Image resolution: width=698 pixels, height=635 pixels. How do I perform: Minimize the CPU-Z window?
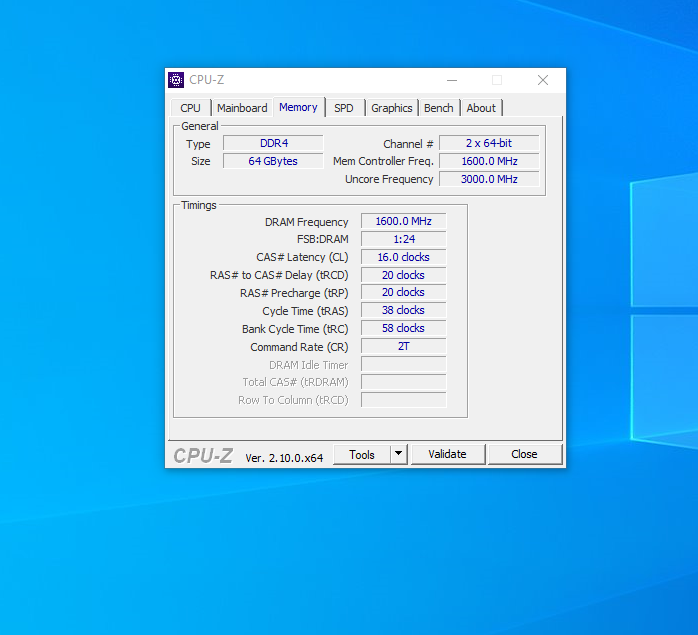[x=452, y=80]
